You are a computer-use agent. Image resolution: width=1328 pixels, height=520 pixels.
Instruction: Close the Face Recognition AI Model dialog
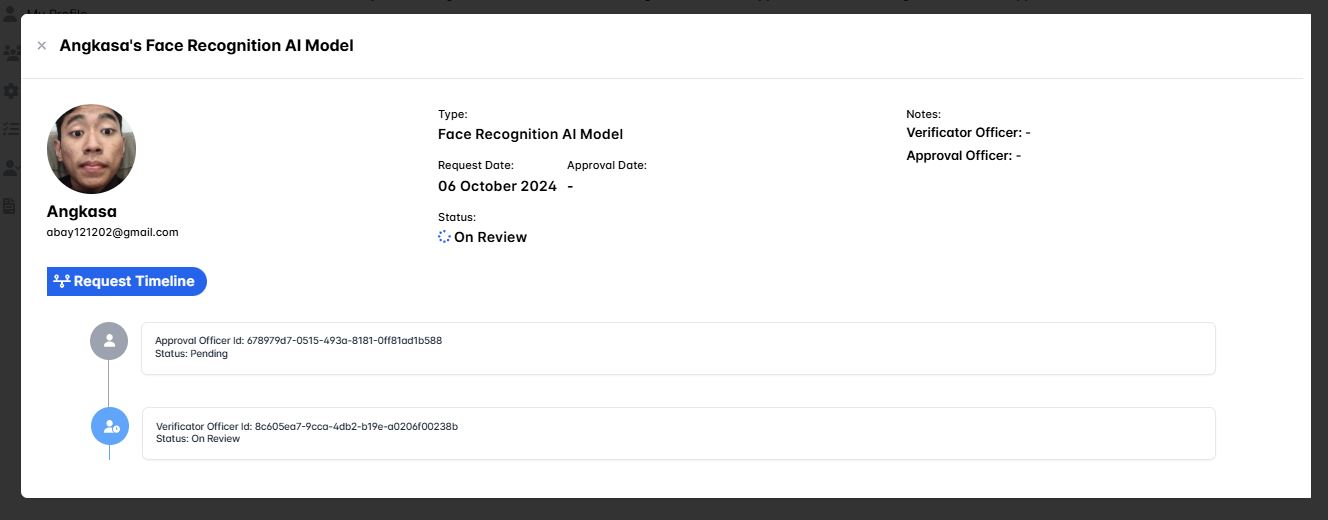coord(41,46)
